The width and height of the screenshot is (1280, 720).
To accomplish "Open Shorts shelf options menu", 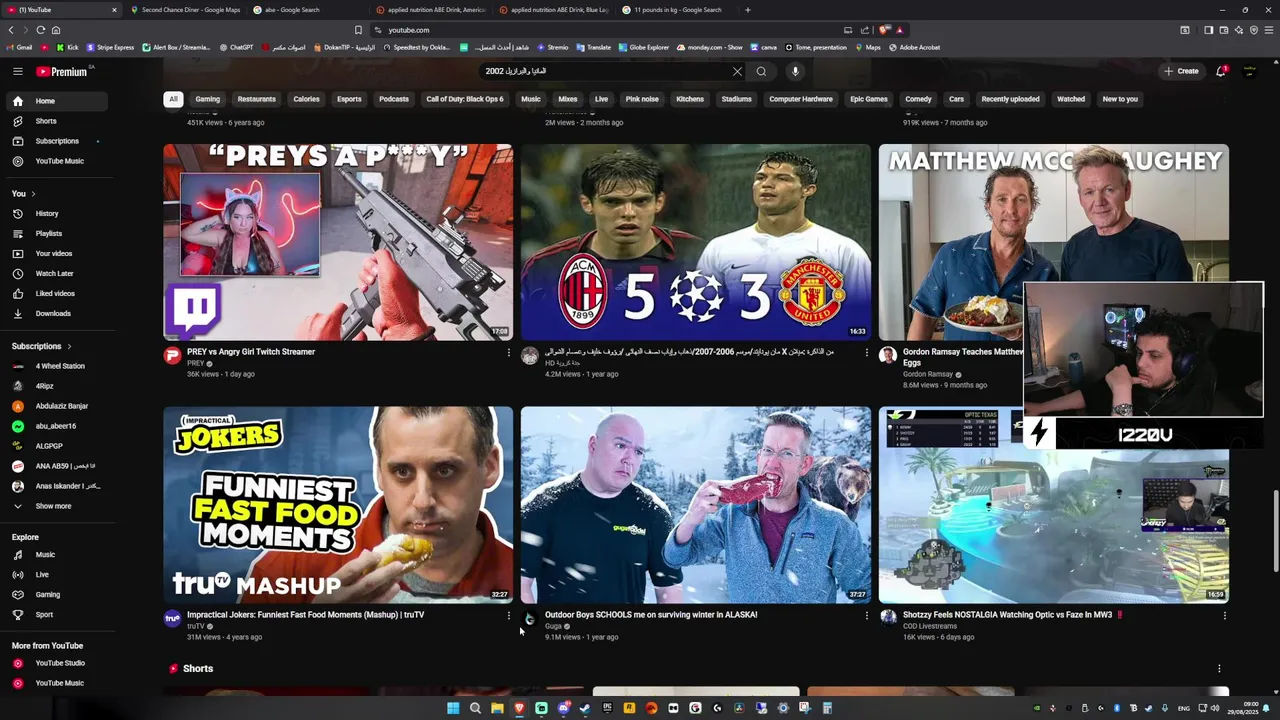I will (x=1218, y=668).
